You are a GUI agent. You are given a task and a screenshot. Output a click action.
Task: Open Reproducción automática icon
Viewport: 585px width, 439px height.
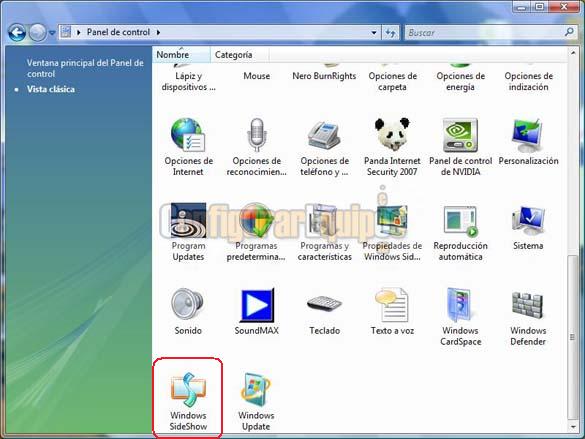coord(460,221)
